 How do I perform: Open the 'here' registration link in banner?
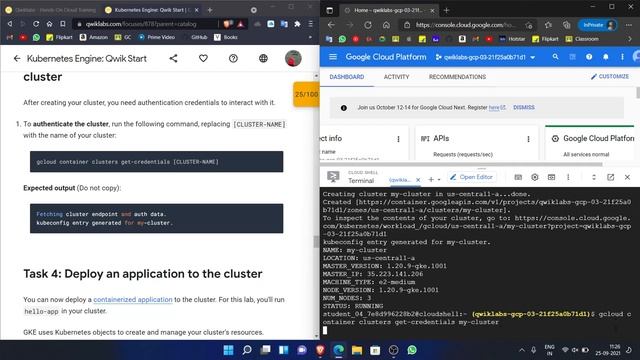coord(494,107)
